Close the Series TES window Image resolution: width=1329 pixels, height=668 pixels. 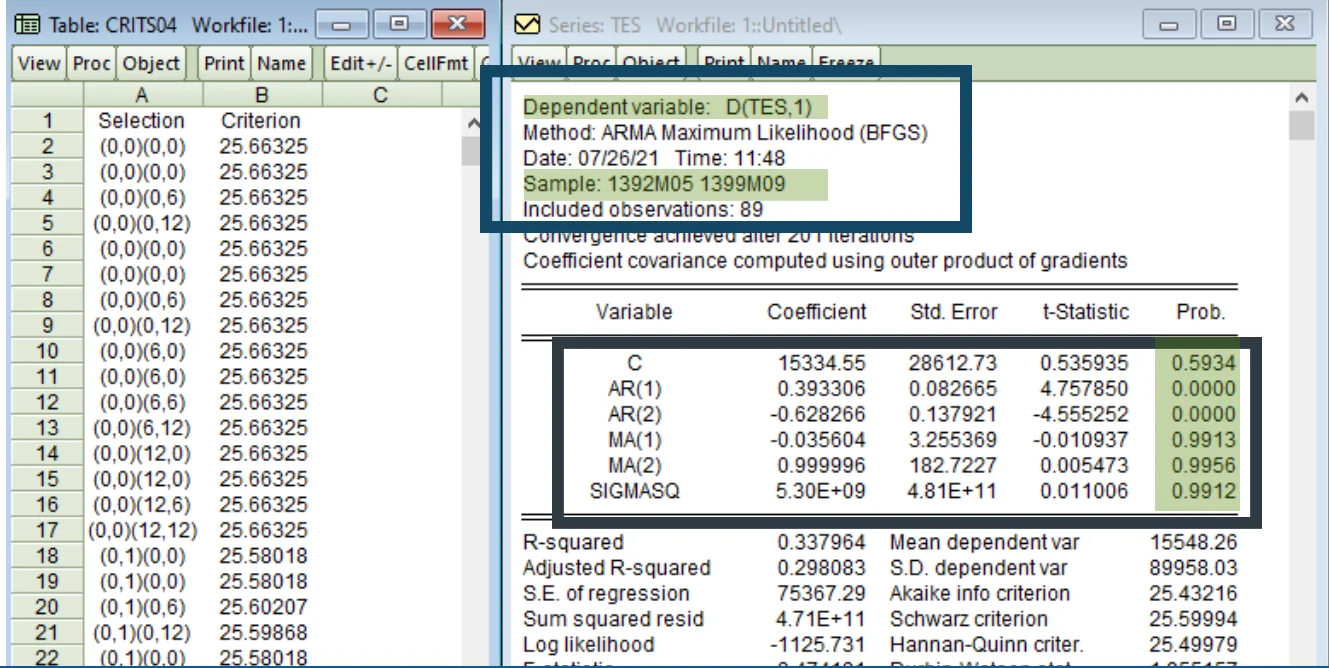[1287, 24]
